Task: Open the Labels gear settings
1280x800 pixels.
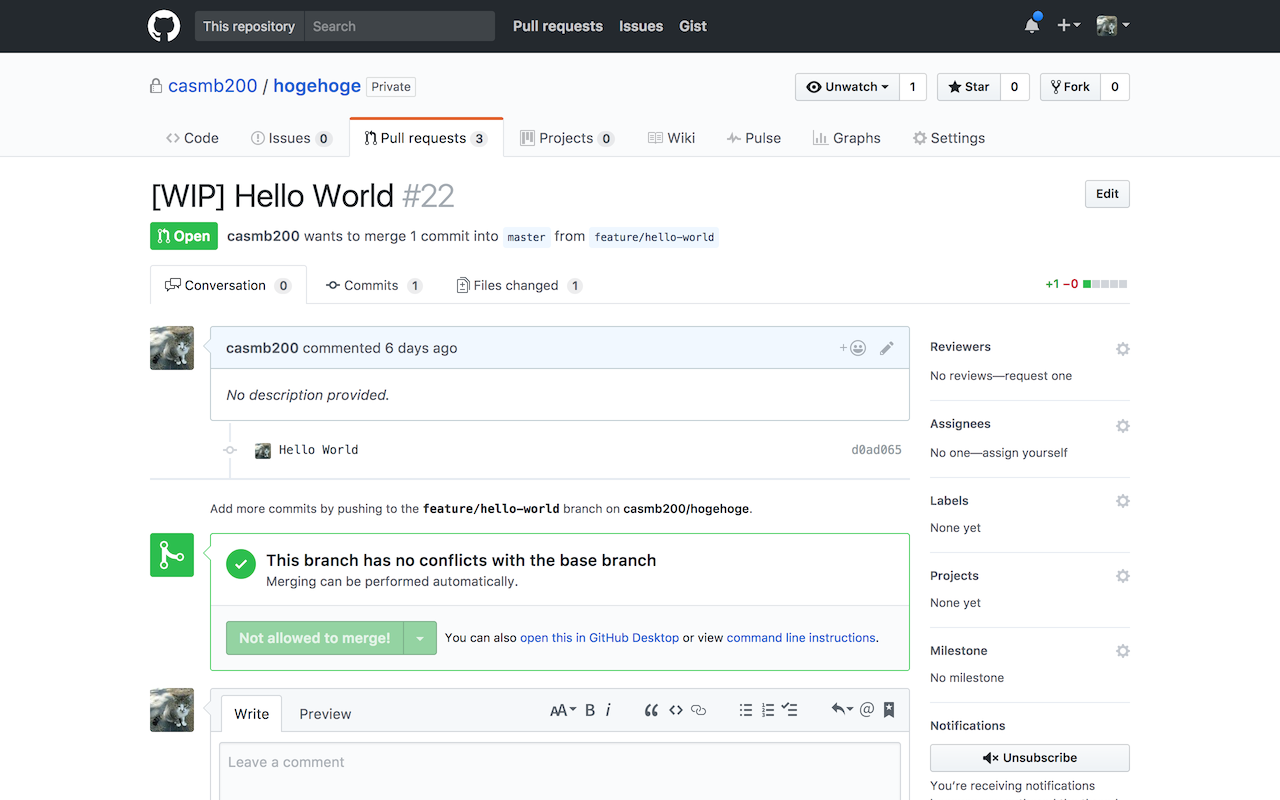Action: [x=1122, y=501]
